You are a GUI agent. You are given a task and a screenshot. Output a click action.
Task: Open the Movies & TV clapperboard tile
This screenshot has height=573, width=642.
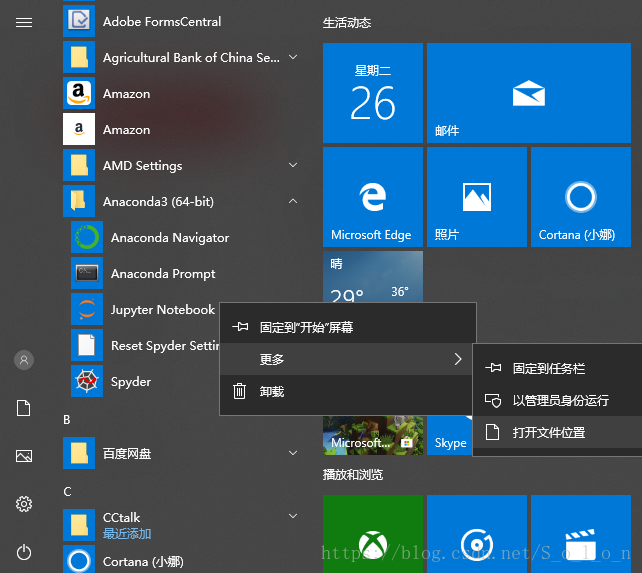tap(581, 534)
